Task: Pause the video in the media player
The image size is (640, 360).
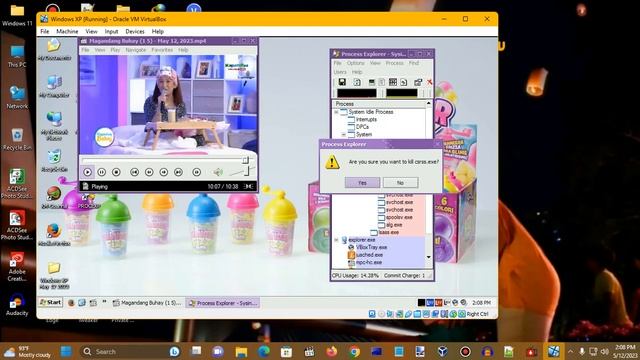Action: tap(102, 172)
